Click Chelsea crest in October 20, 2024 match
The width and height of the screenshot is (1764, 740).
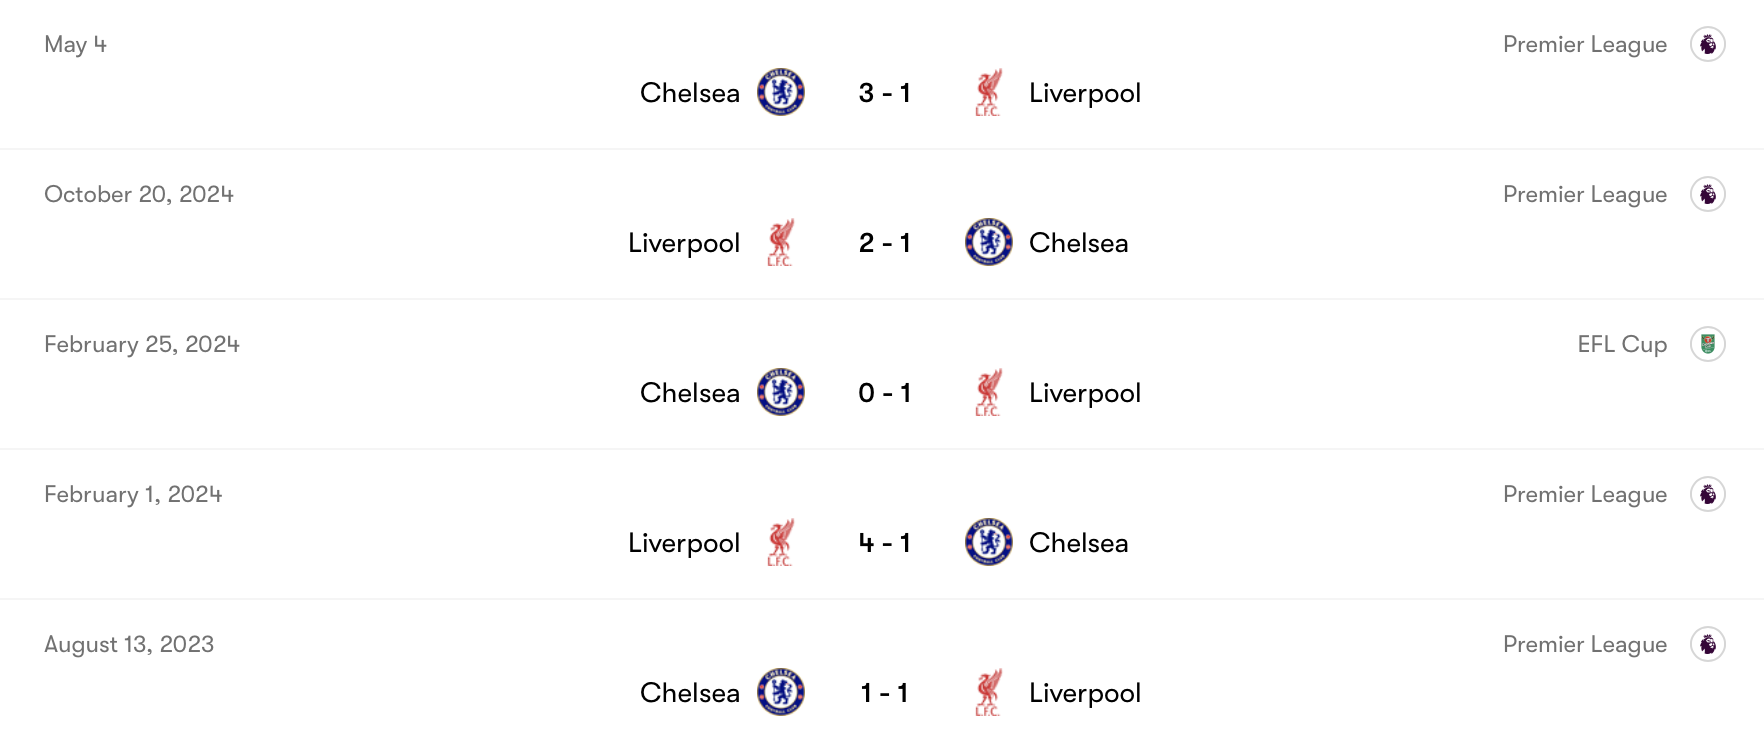click(988, 242)
